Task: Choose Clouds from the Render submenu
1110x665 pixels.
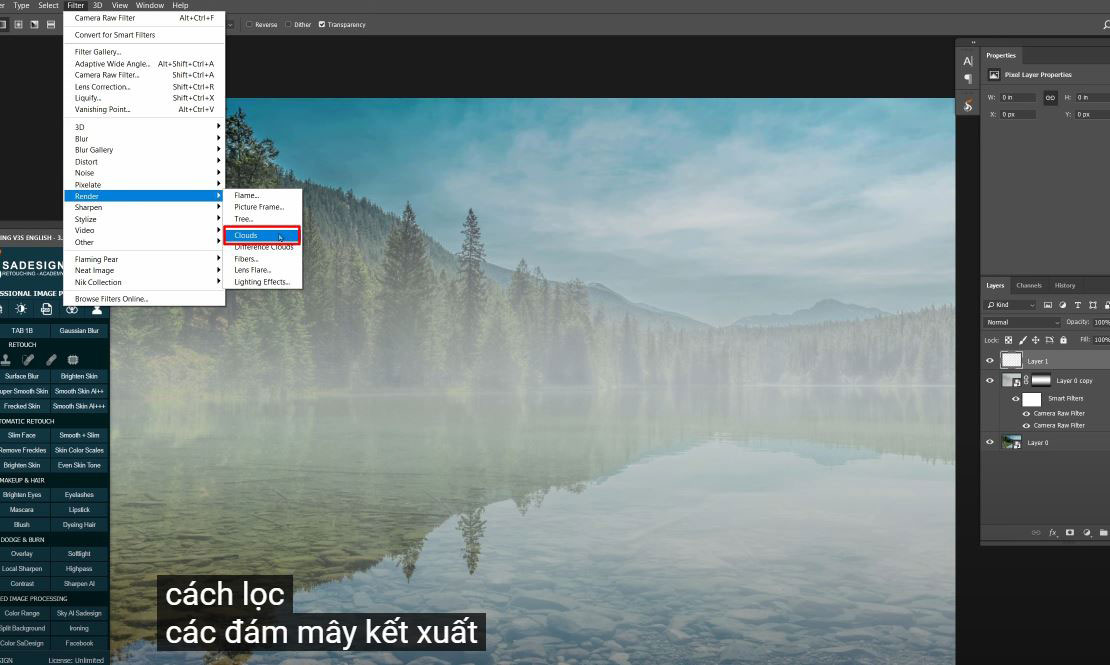Action: [262, 235]
